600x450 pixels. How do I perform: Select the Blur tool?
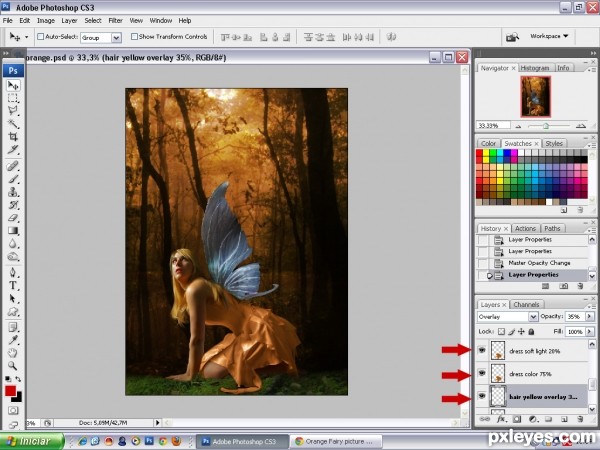click(13, 243)
